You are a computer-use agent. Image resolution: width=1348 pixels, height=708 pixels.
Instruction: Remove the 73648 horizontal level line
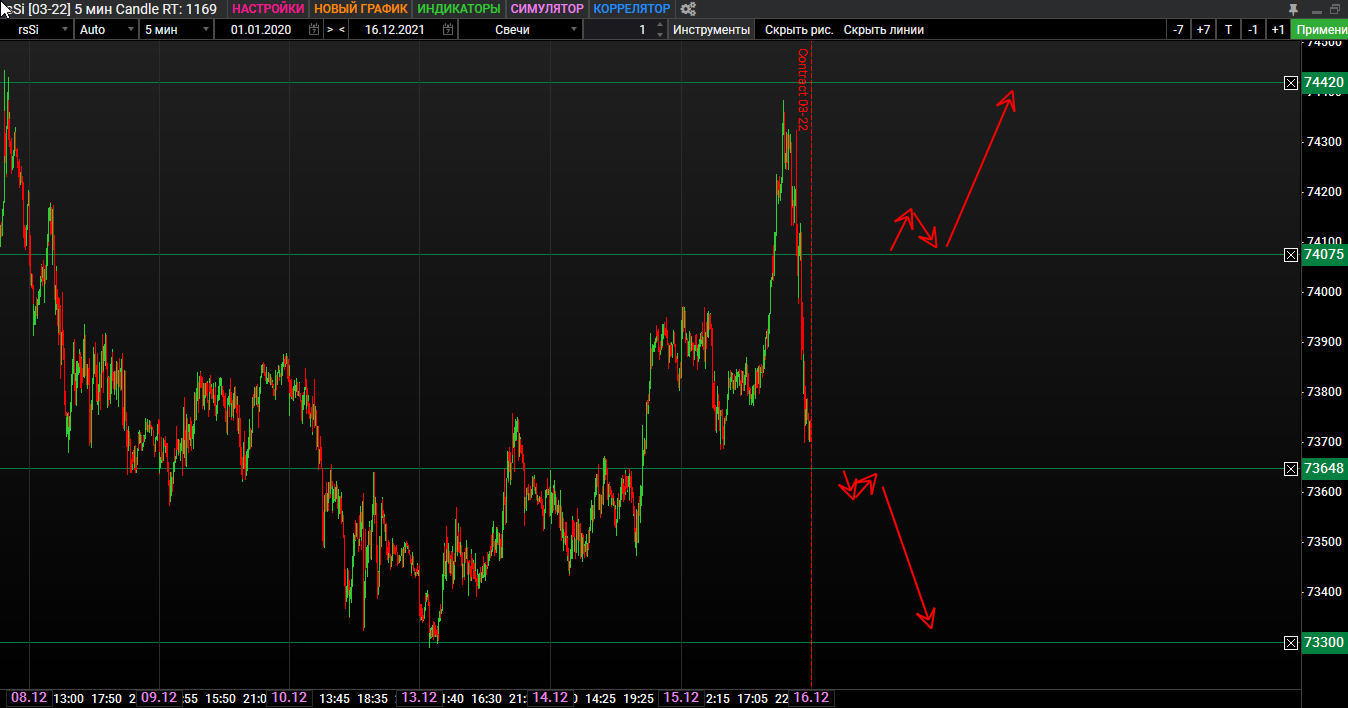(x=1290, y=469)
